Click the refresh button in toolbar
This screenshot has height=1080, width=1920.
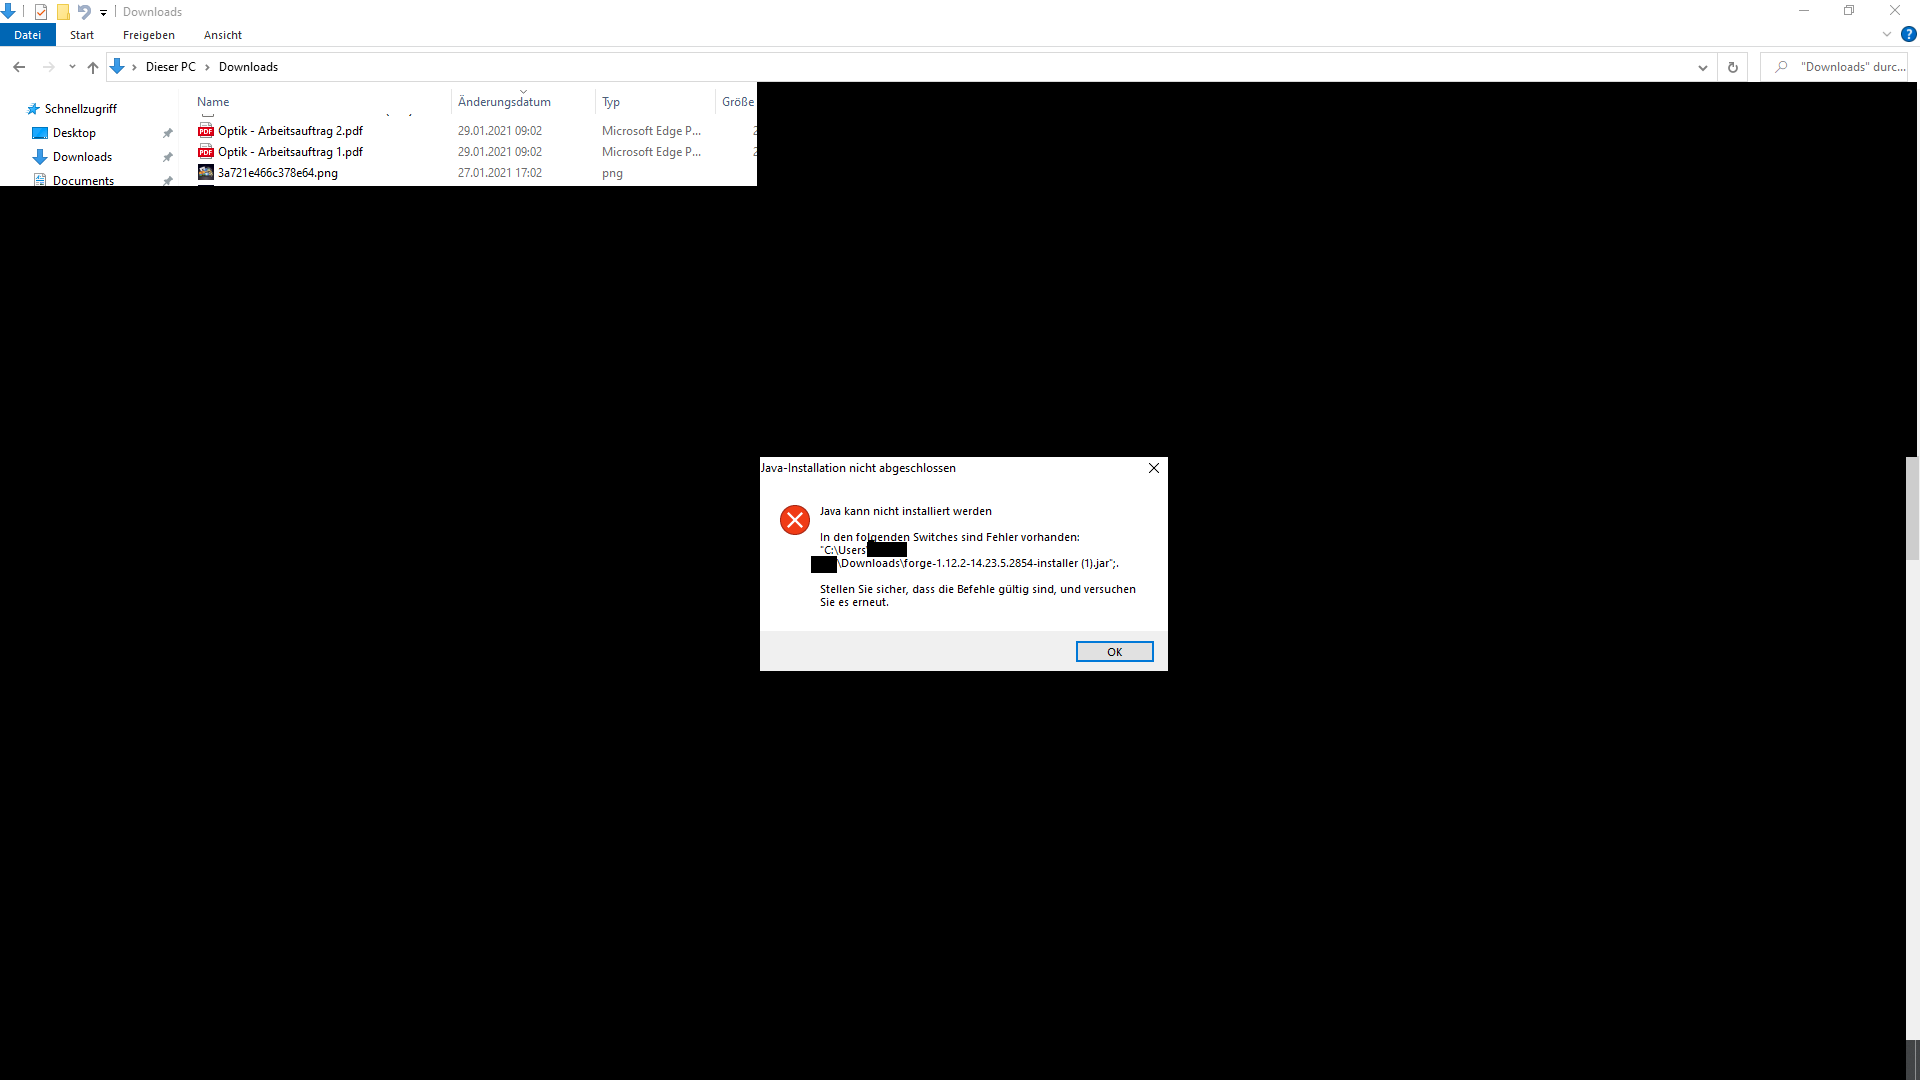pos(1734,67)
